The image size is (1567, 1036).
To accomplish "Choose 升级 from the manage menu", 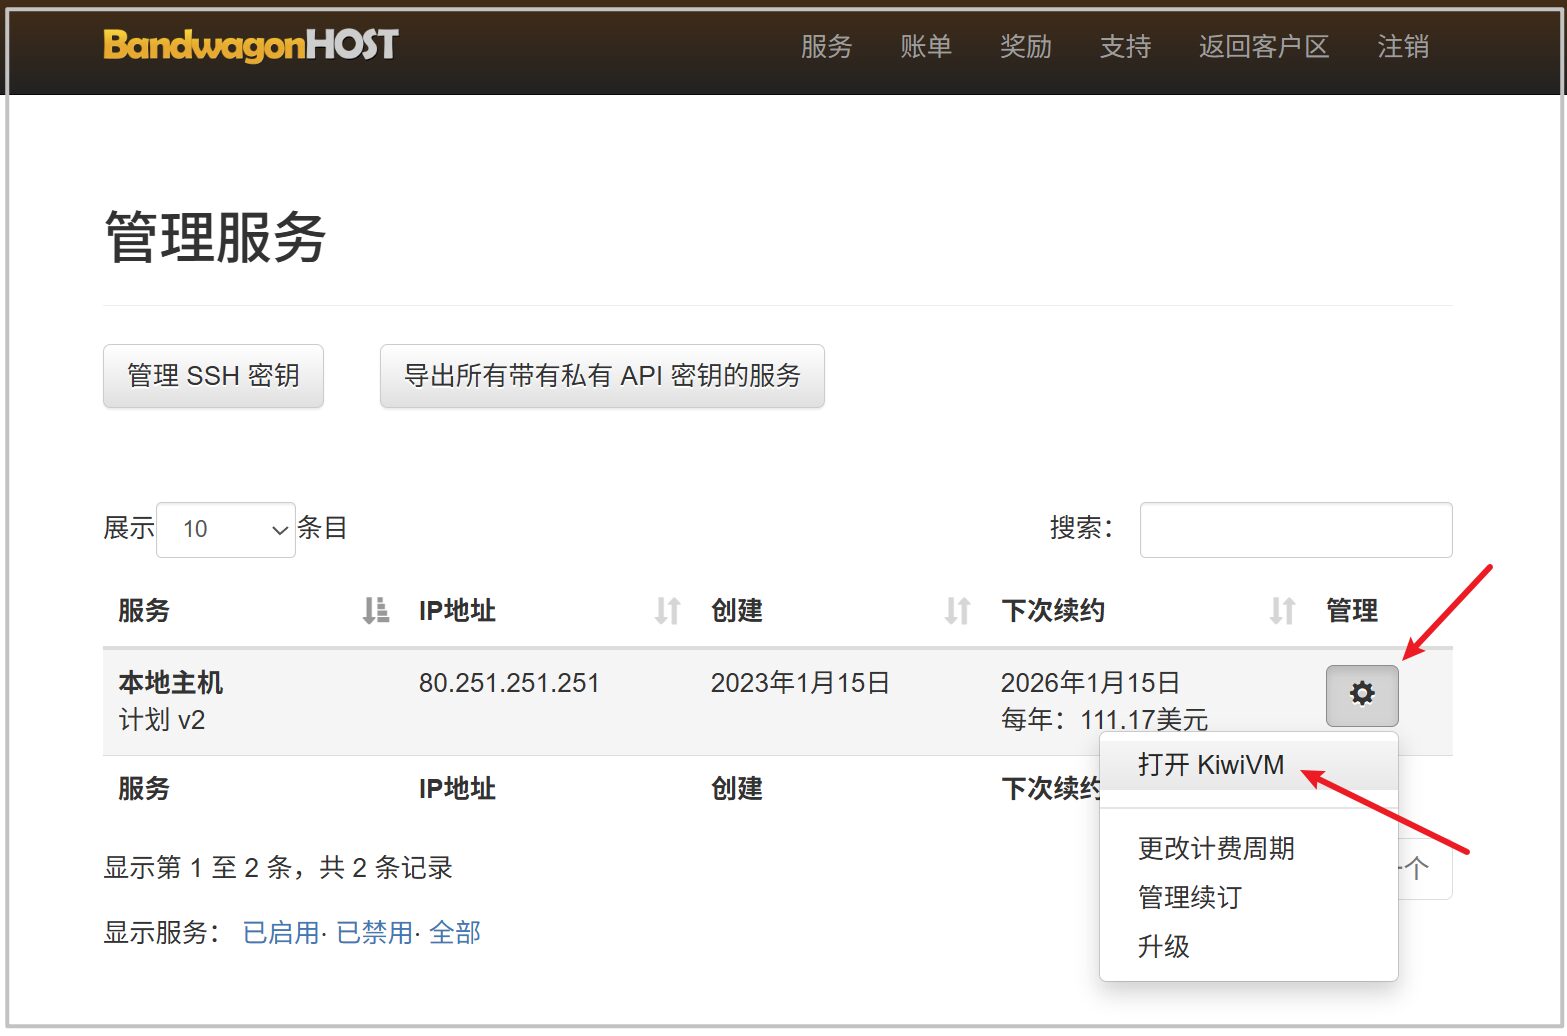I will pos(1164,947).
